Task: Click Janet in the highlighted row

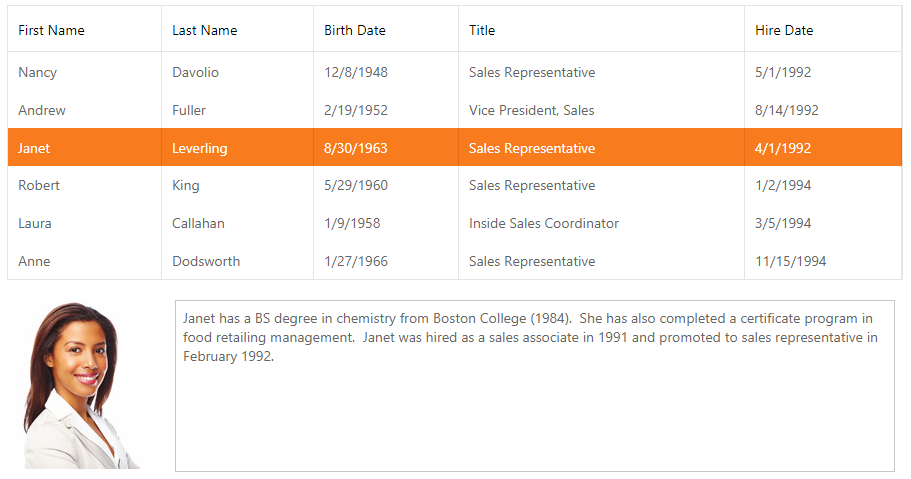Action: tap(34, 148)
